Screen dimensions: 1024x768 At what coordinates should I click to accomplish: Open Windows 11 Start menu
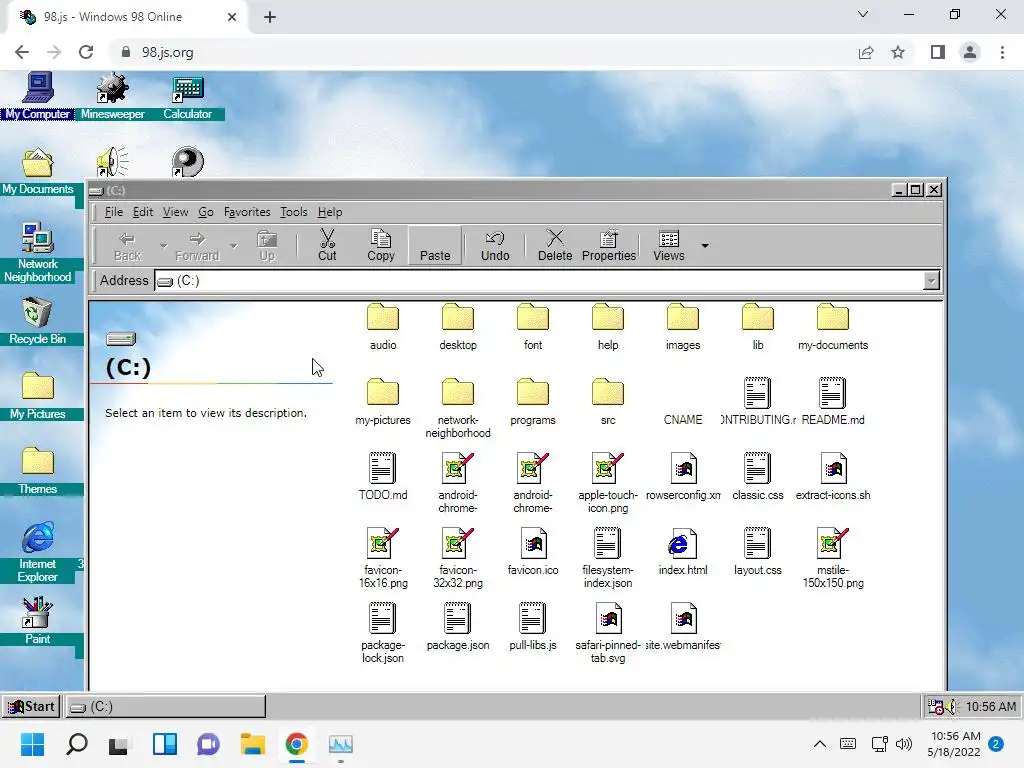tap(32, 744)
